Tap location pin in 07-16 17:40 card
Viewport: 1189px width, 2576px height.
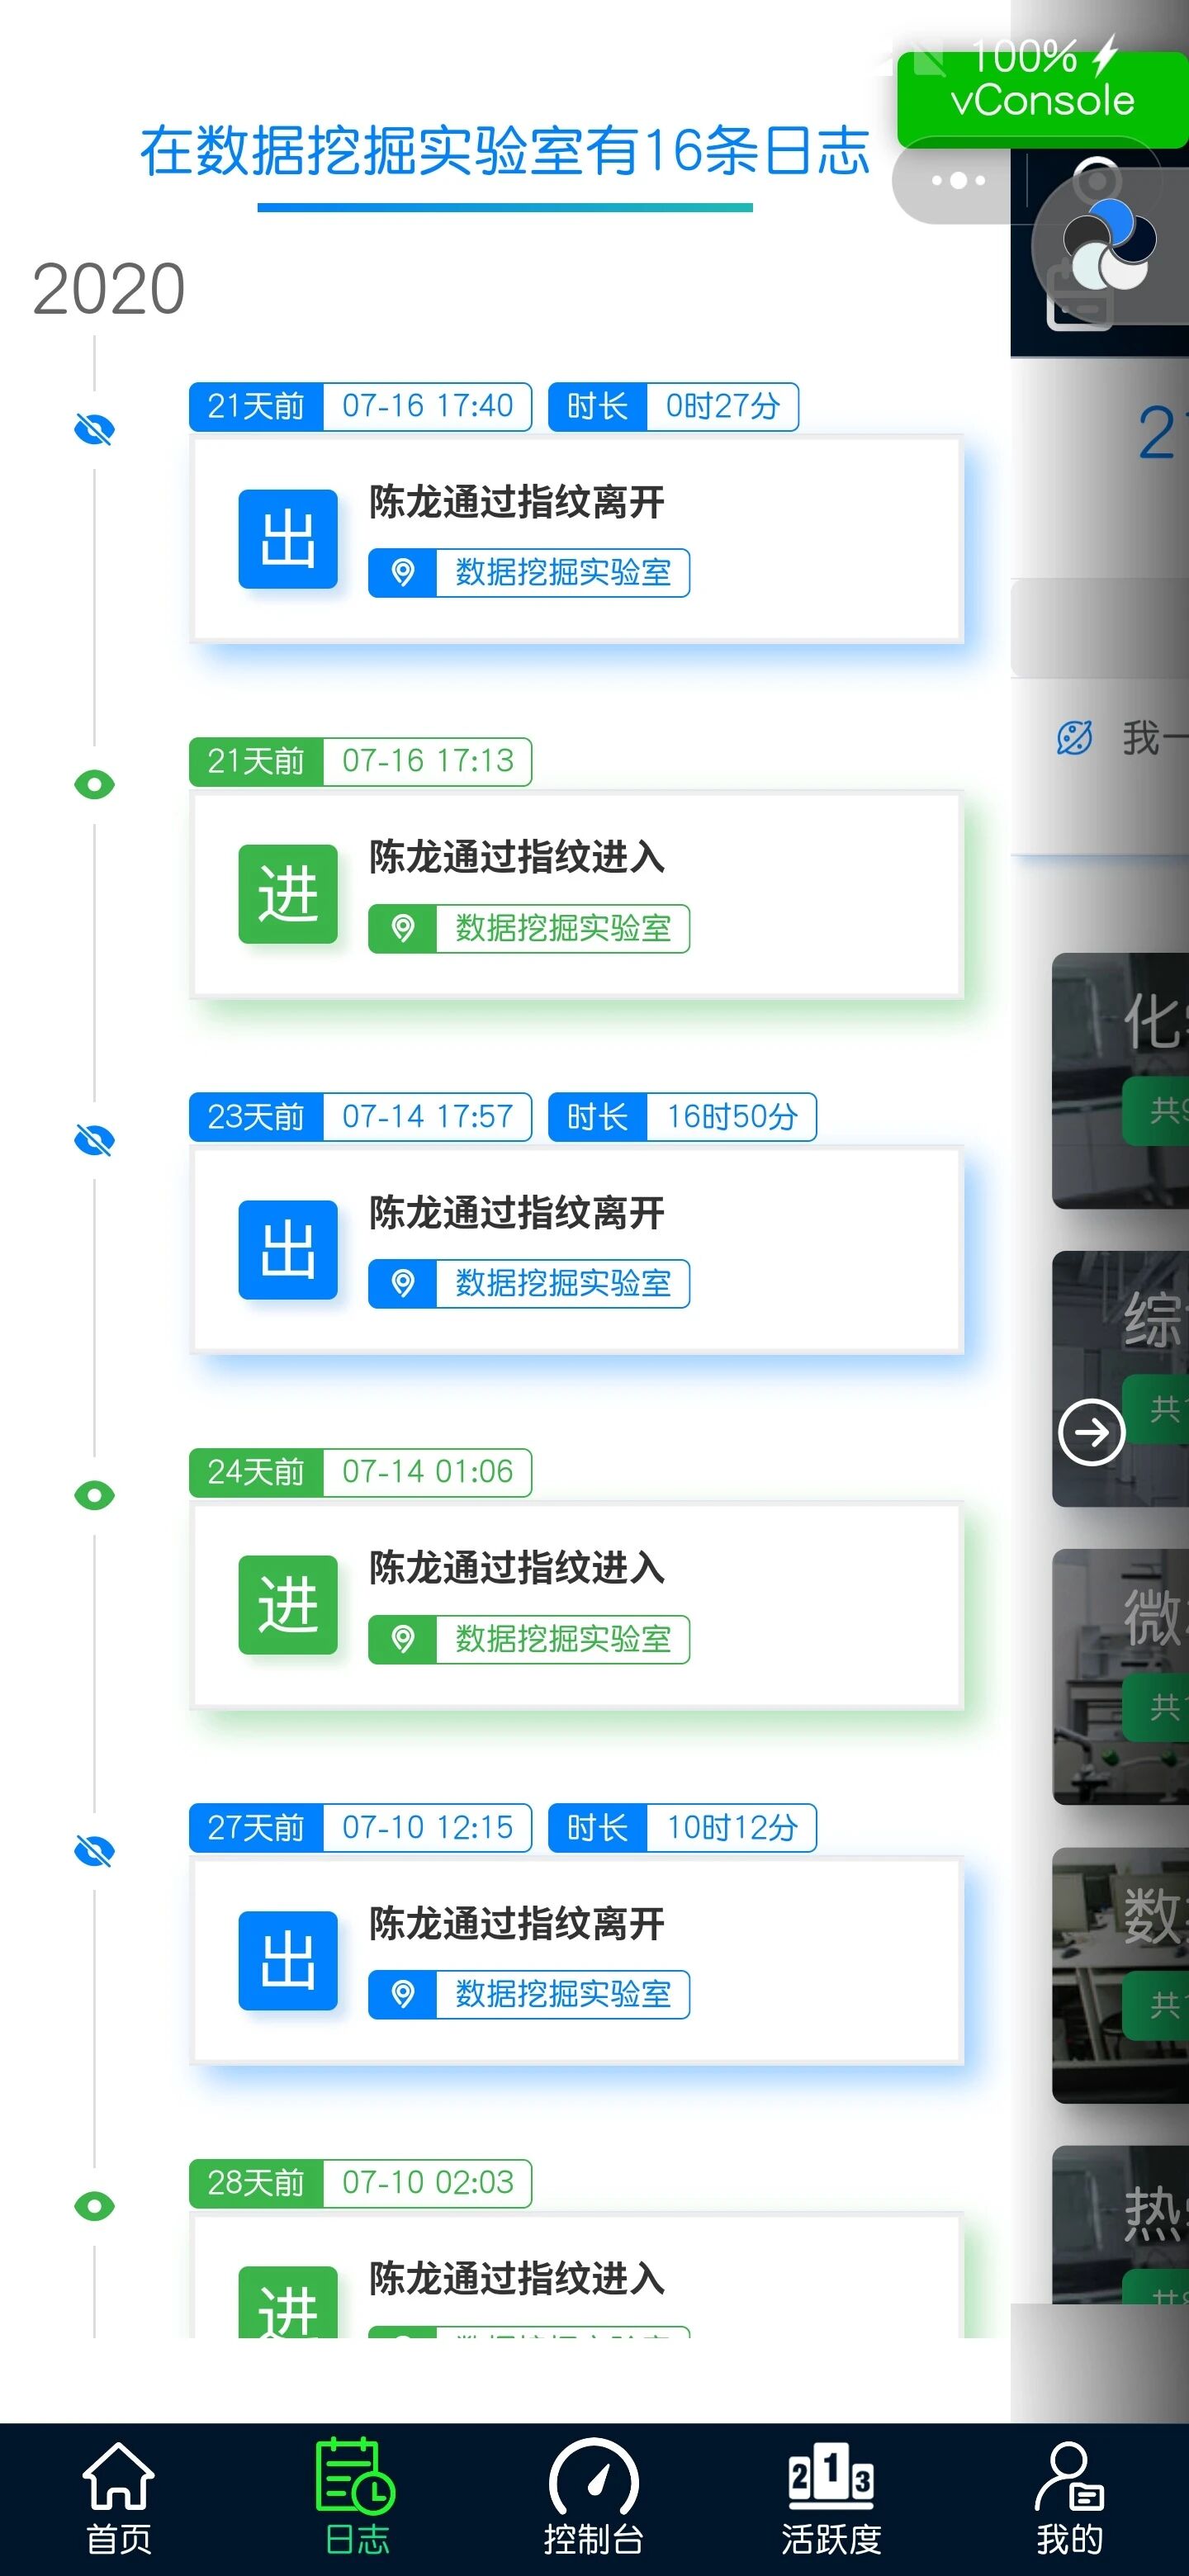(x=403, y=573)
